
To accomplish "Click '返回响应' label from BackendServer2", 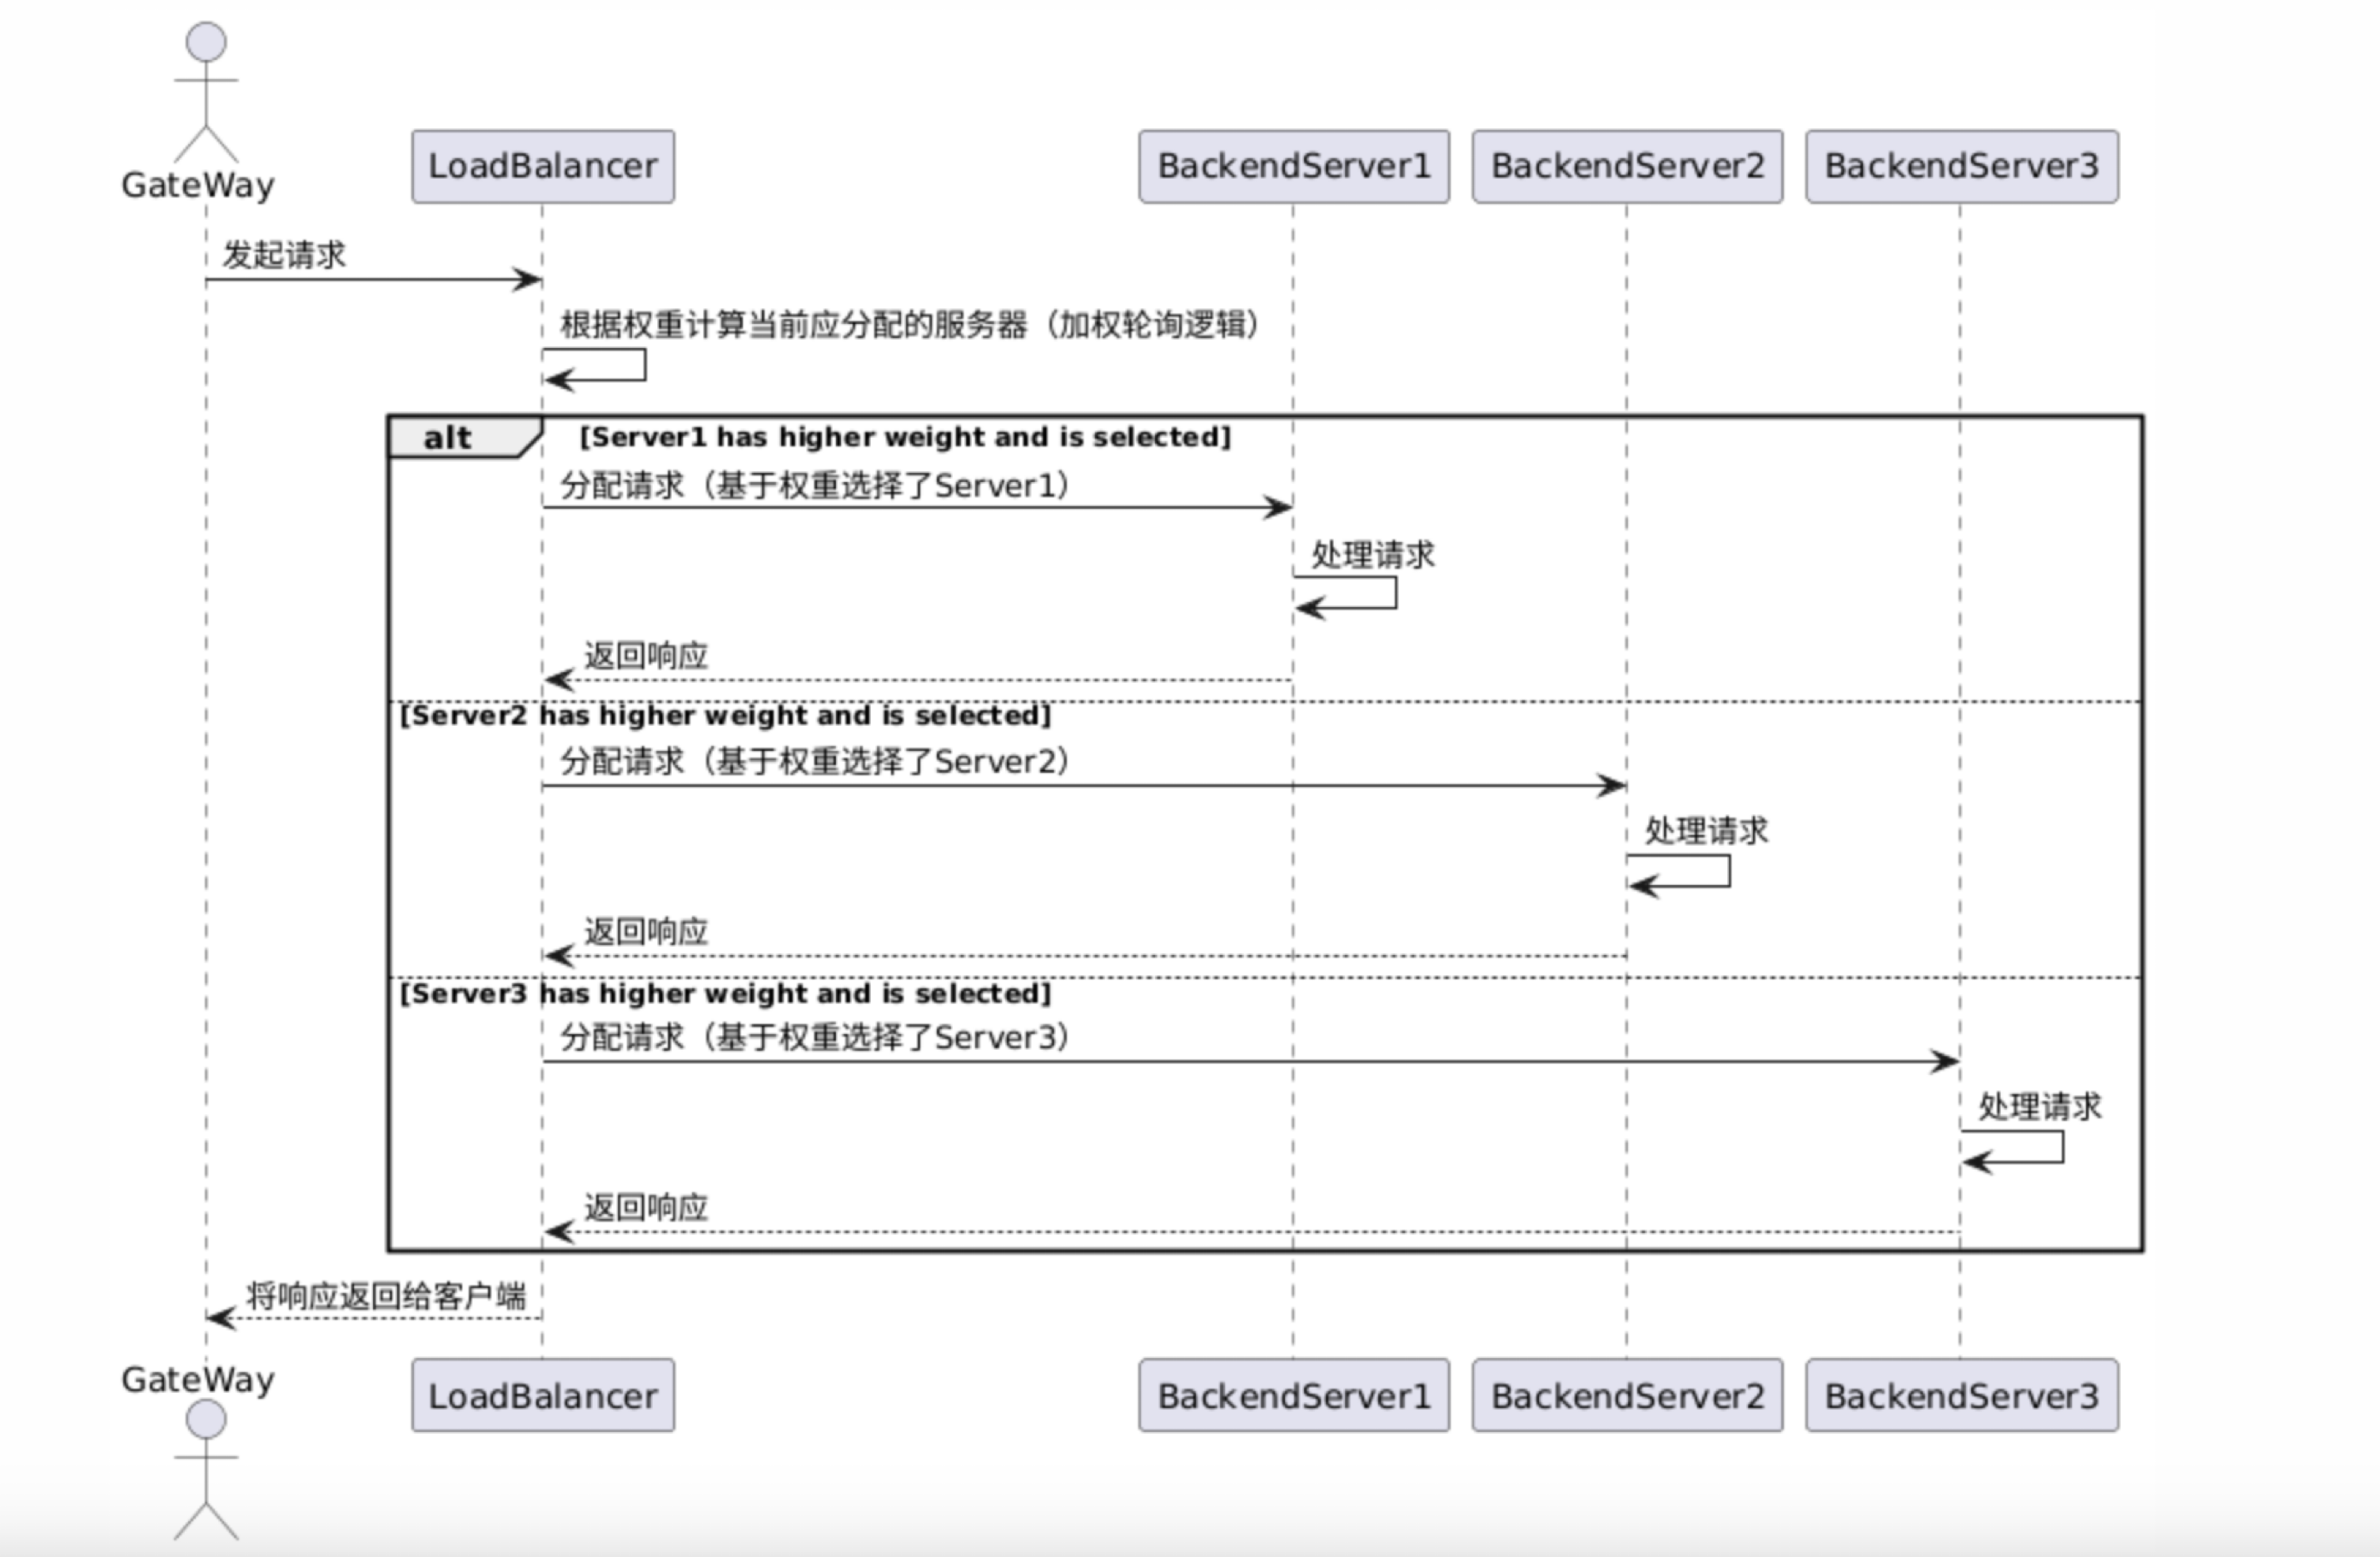I will (x=646, y=932).
